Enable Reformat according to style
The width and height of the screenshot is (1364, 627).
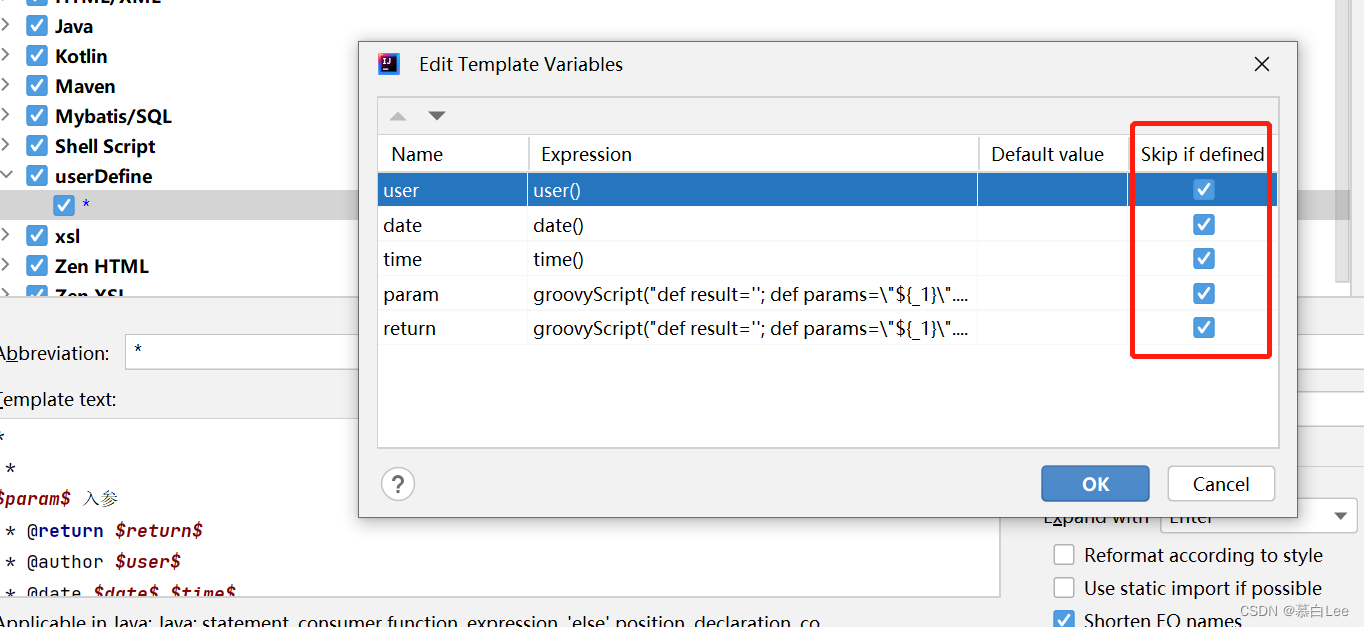coord(1065,555)
